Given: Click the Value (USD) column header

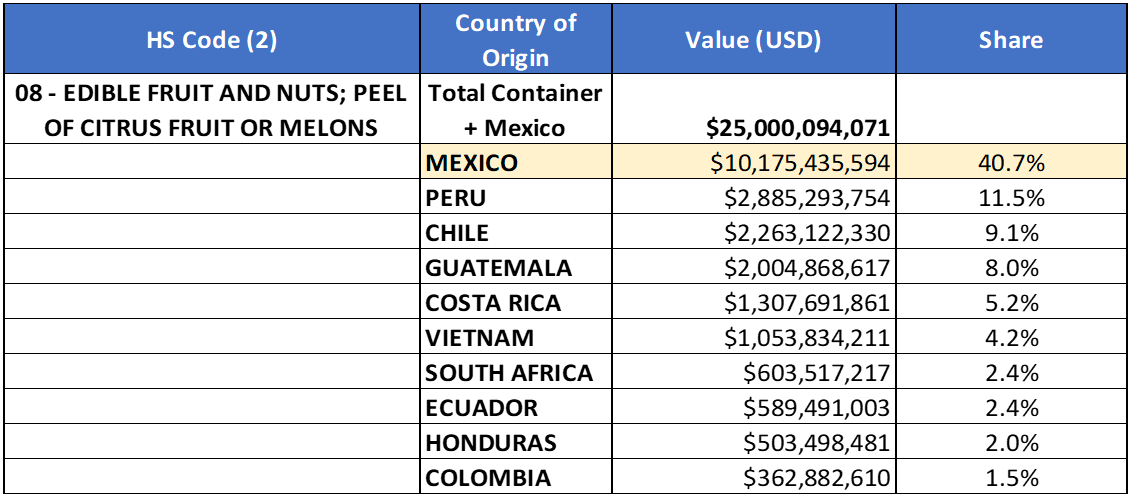Looking at the screenshot, I should tap(752, 40).
